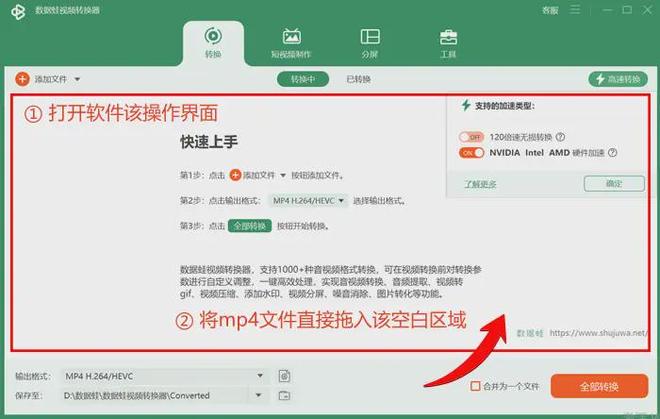The height and width of the screenshot is (419, 660).
Task: Maximize the converter window
Action: (x=627, y=9)
